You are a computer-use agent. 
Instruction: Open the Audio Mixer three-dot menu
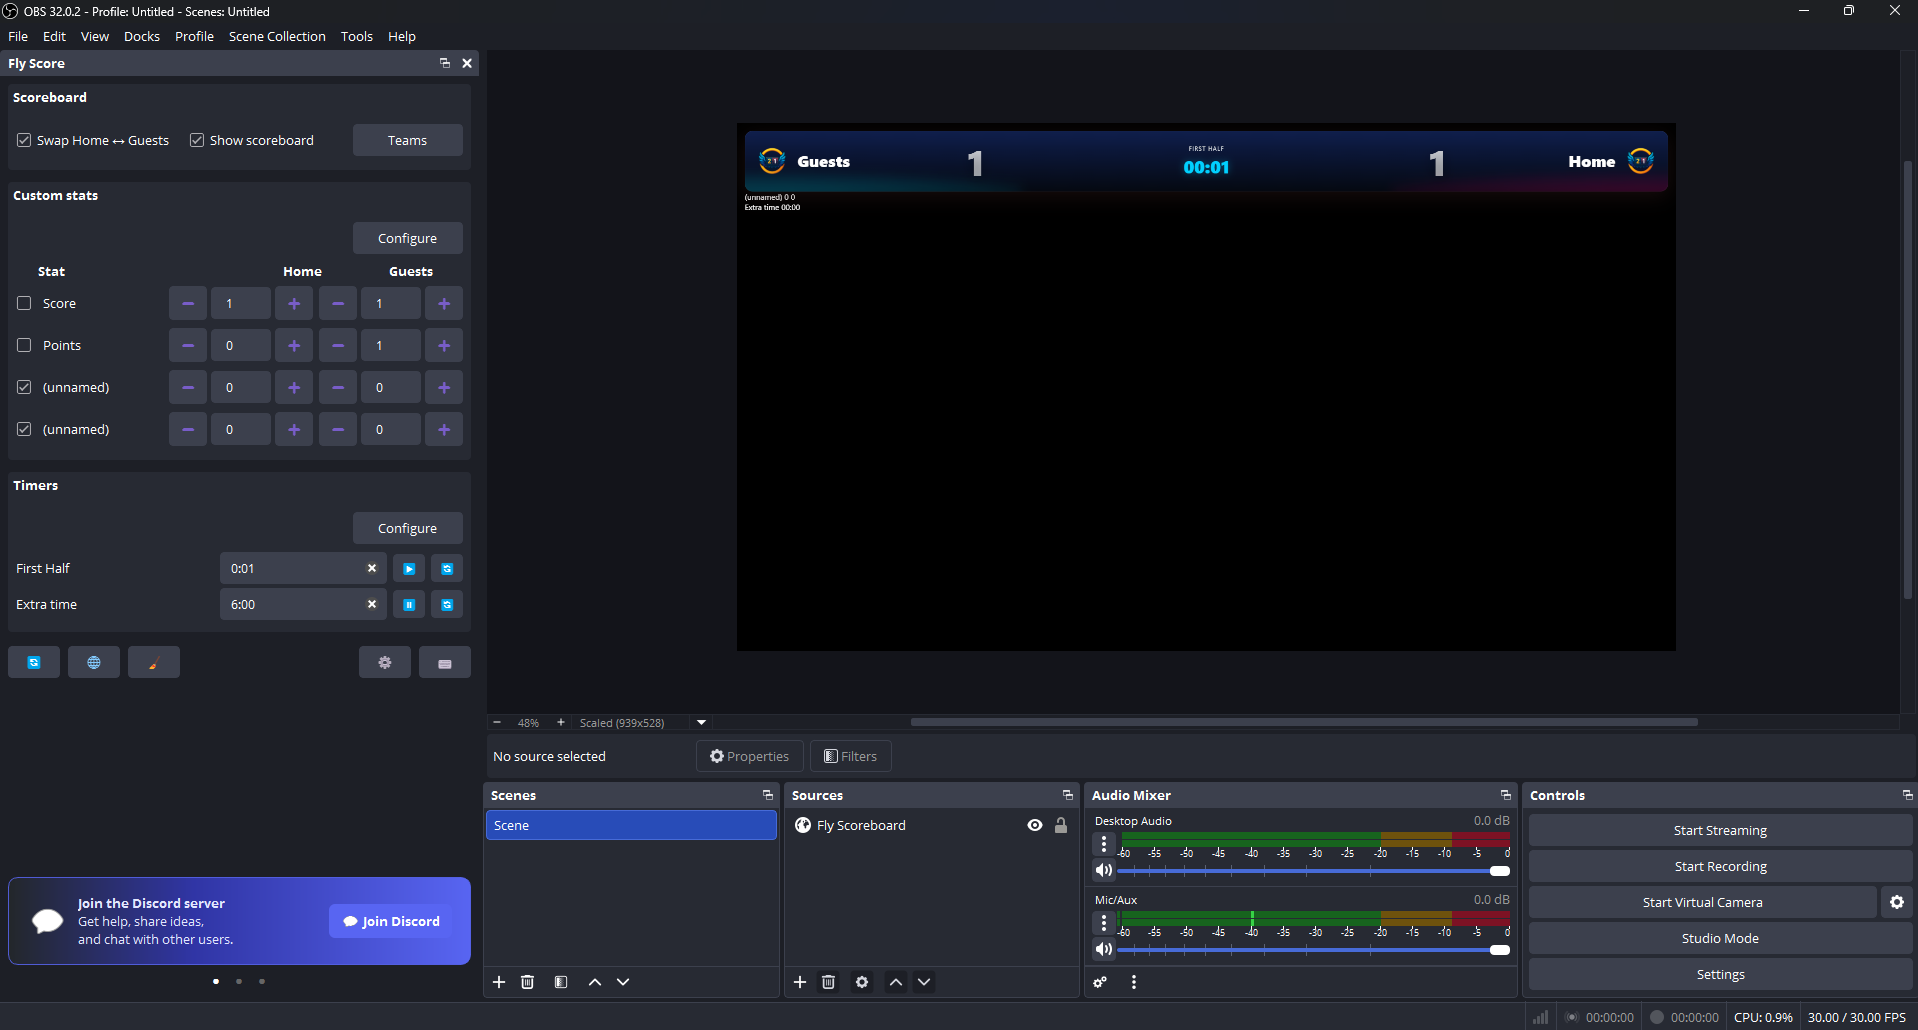(x=1134, y=982)
